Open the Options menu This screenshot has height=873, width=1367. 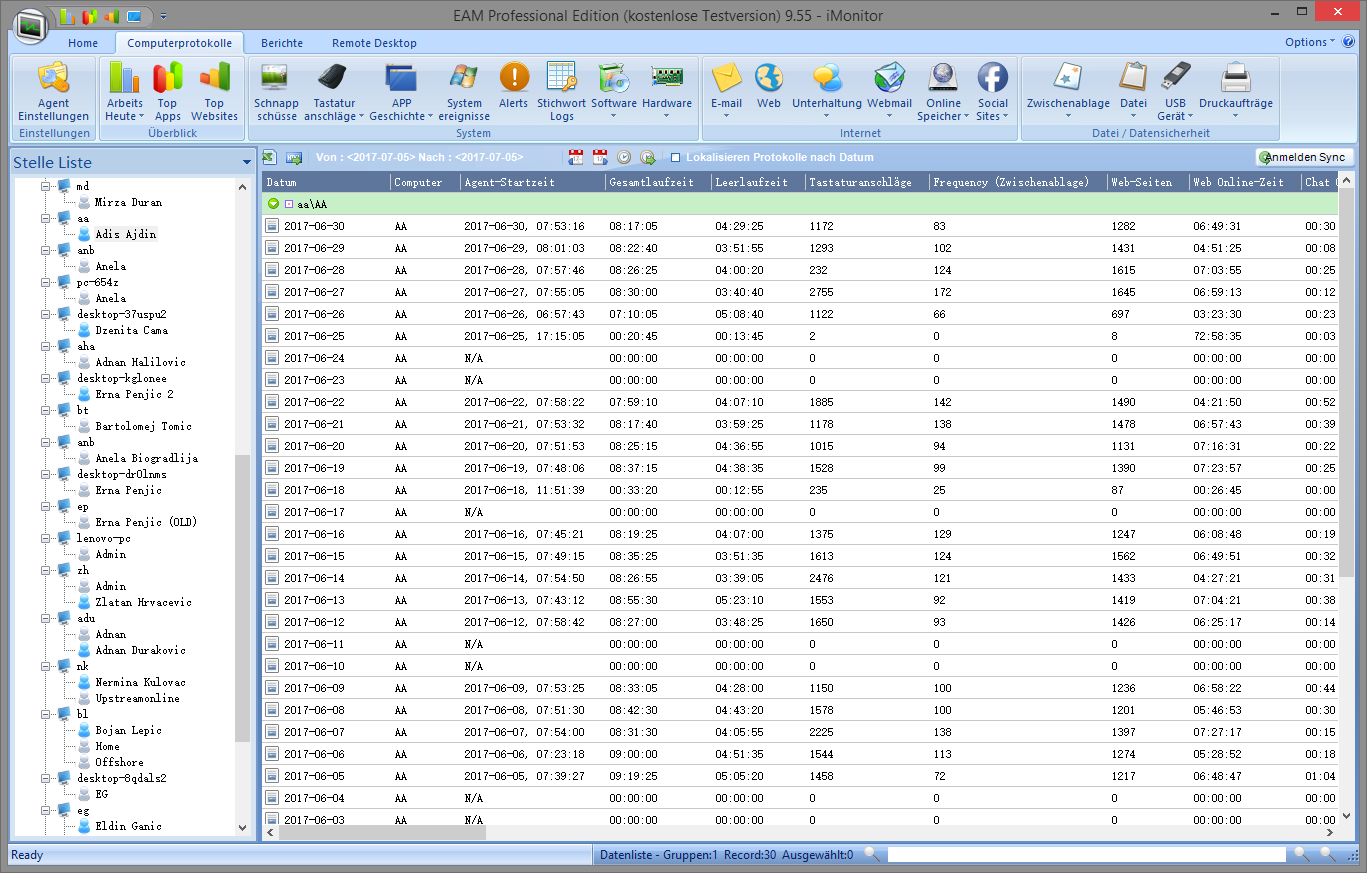coord(1308,42)
